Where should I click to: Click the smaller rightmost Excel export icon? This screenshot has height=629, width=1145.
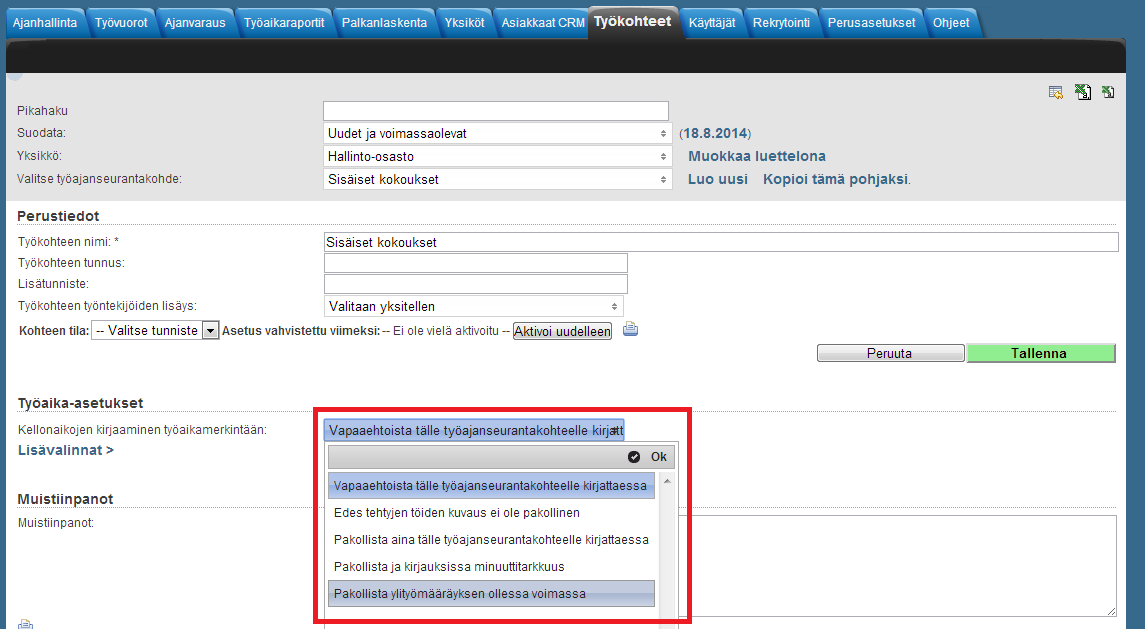pos(1108,93)
